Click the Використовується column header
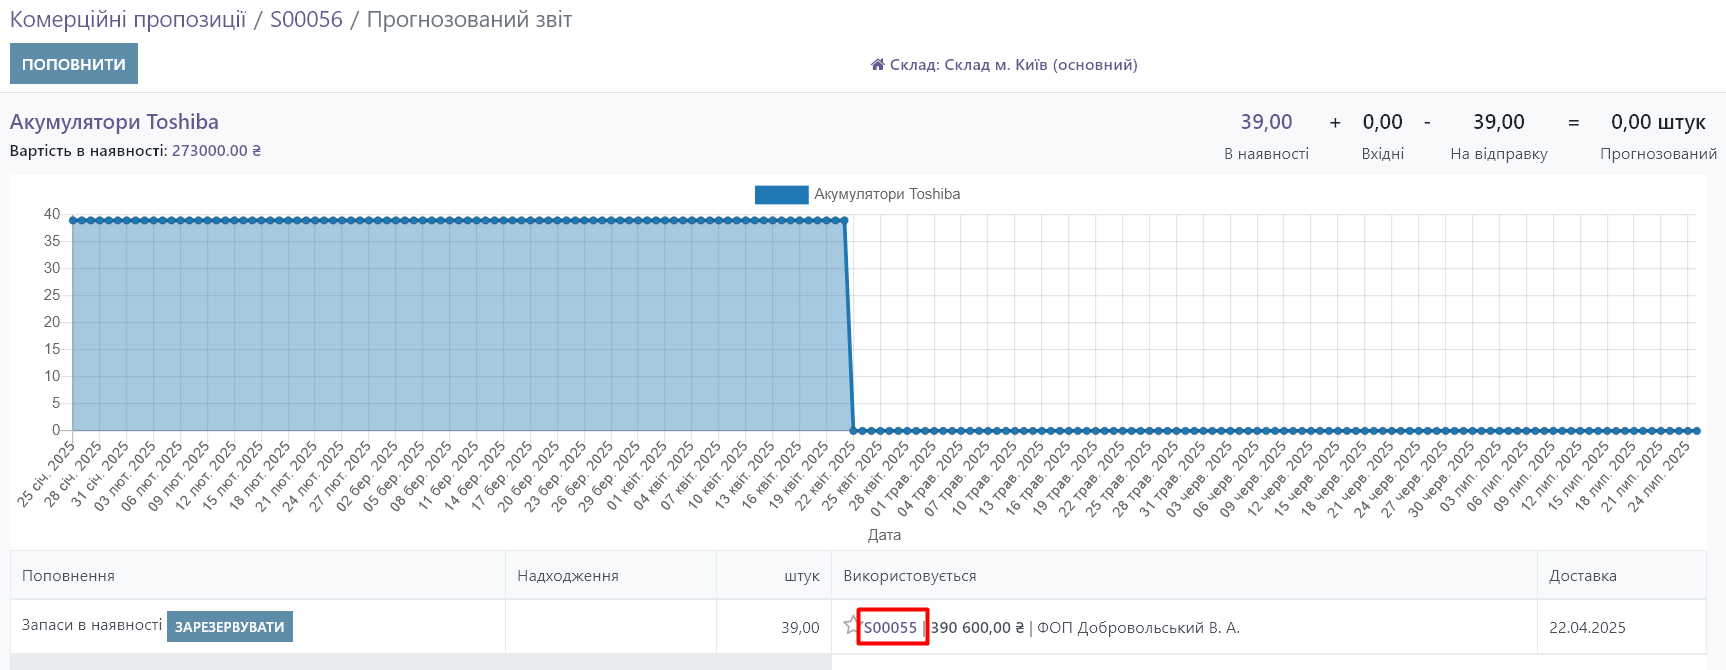 point(909,576)
